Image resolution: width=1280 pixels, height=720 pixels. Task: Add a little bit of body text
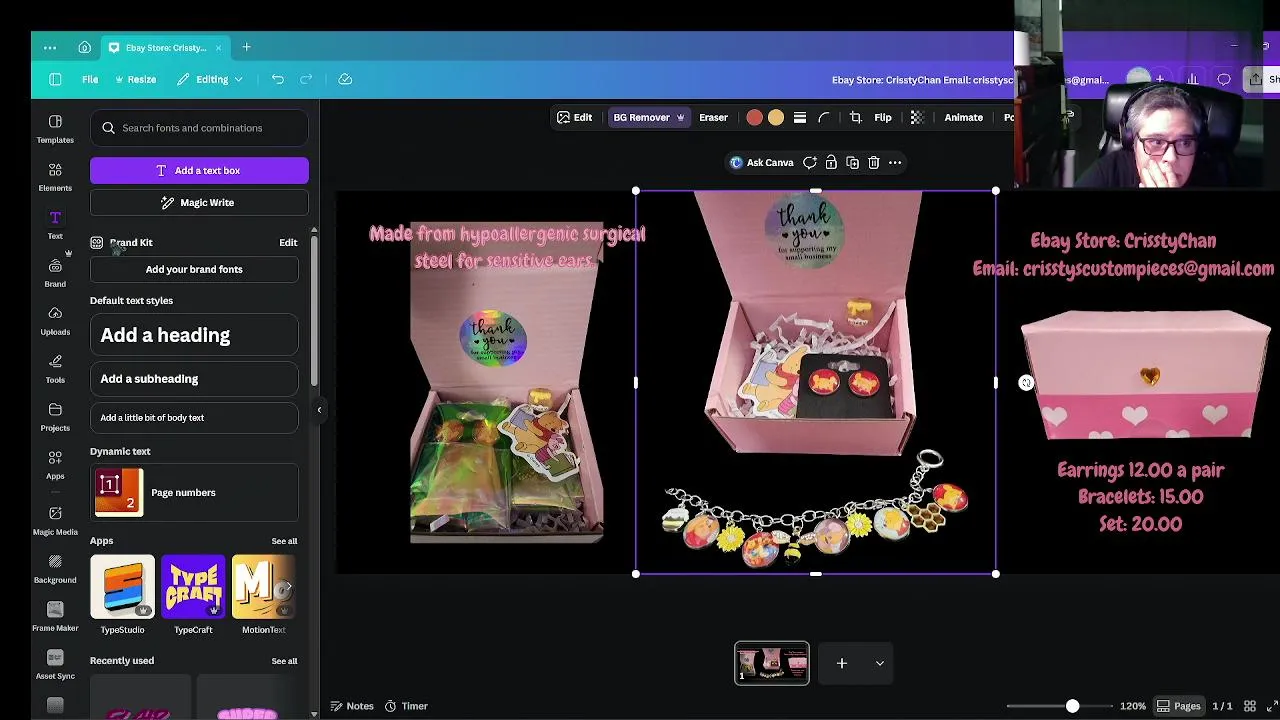tap(194, 418)
